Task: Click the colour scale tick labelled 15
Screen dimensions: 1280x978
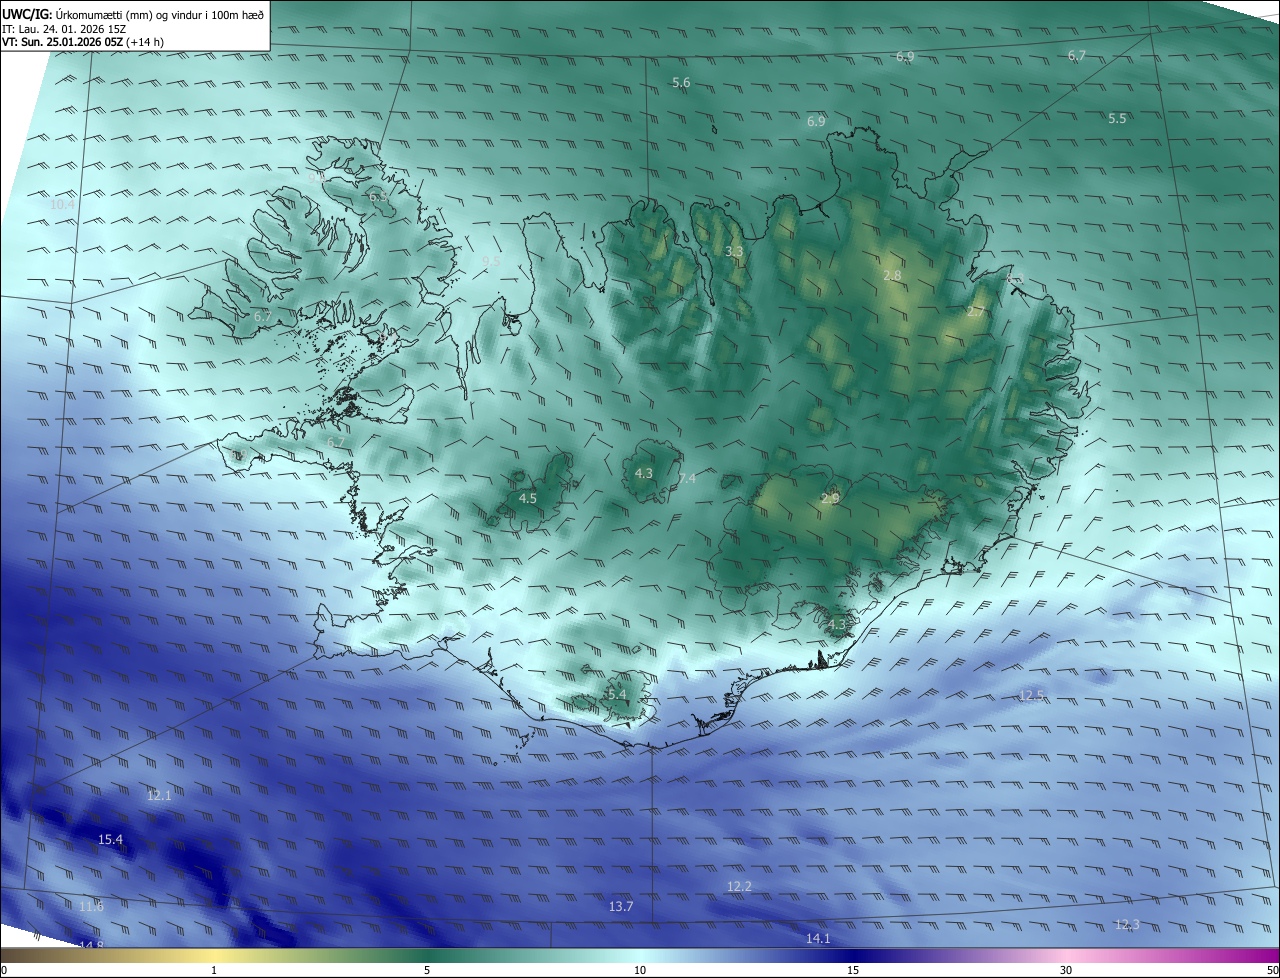Action: coord(853,970)
